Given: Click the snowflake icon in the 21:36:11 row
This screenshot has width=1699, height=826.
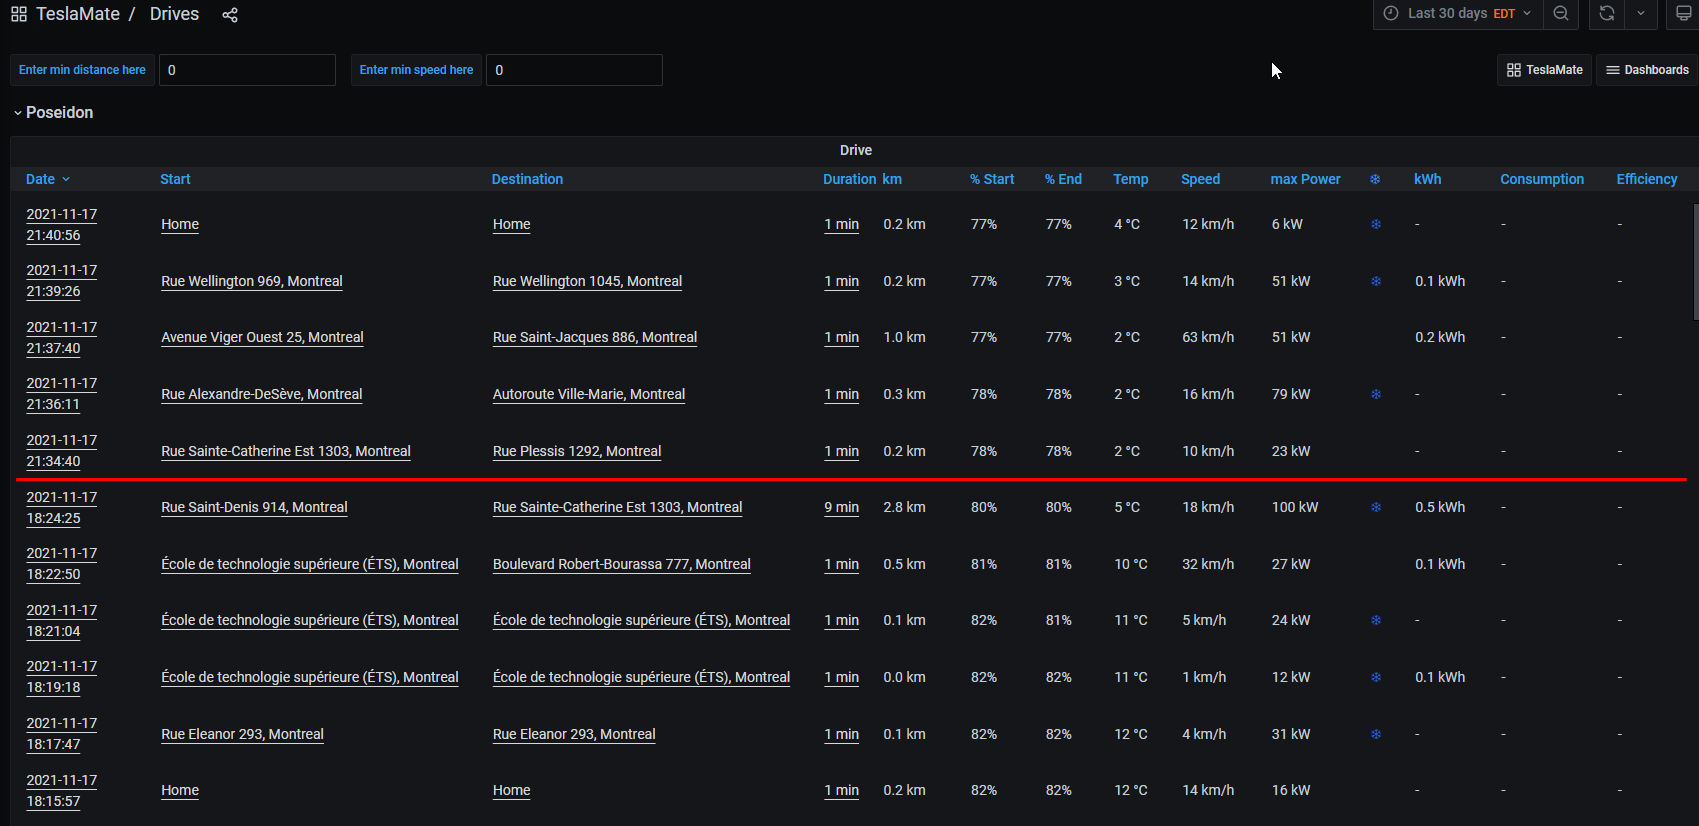Looking at the screenshot, I should point(1376,394).
